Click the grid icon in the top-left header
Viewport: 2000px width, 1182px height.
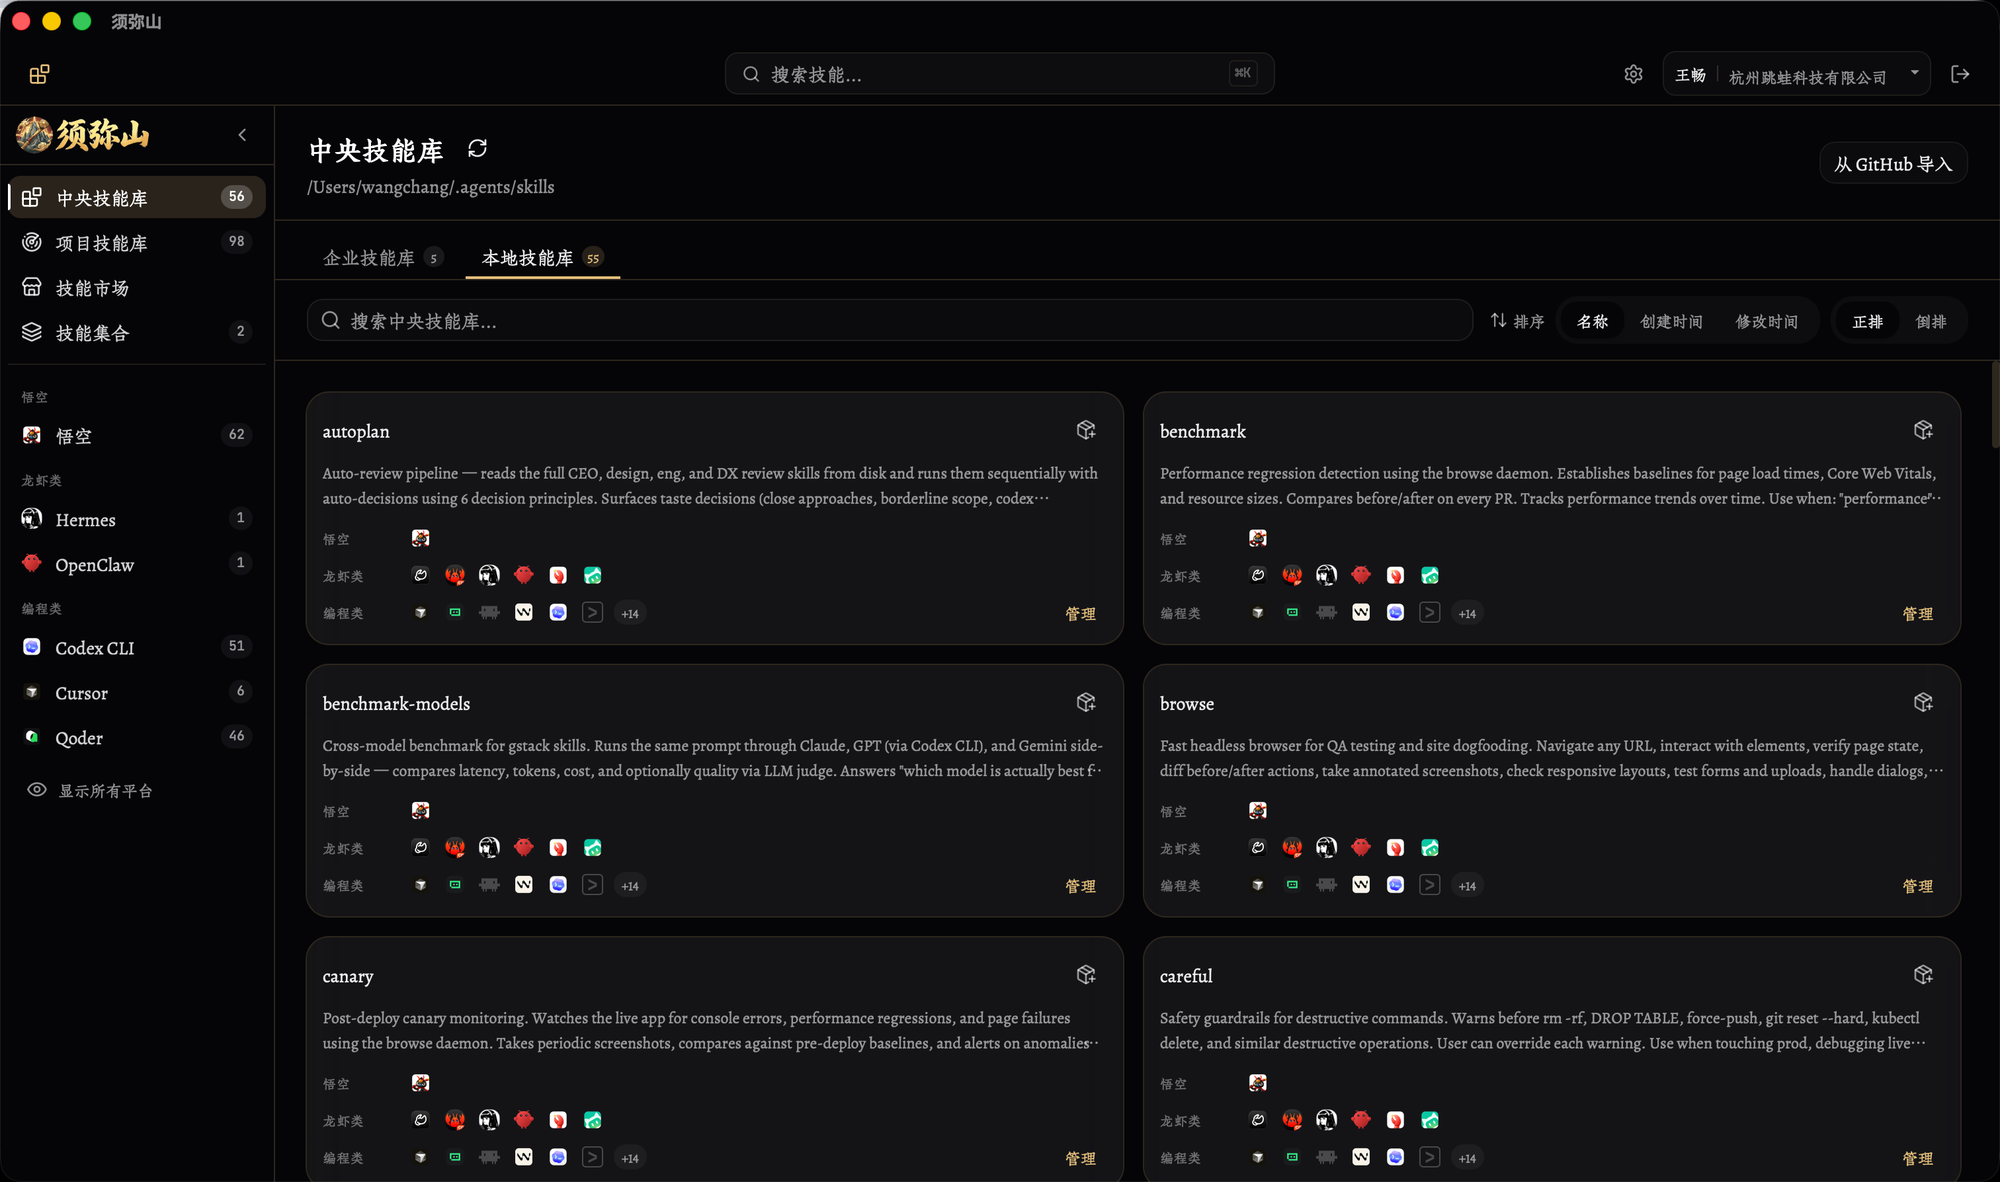pos(39,75)
